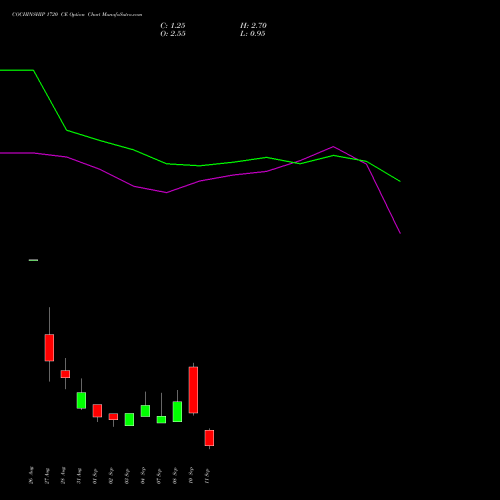Image resolution: width=500 pixels, height=500 pixels.
Task: Click the 31 Aug date label
Action: tap(79, 476)
